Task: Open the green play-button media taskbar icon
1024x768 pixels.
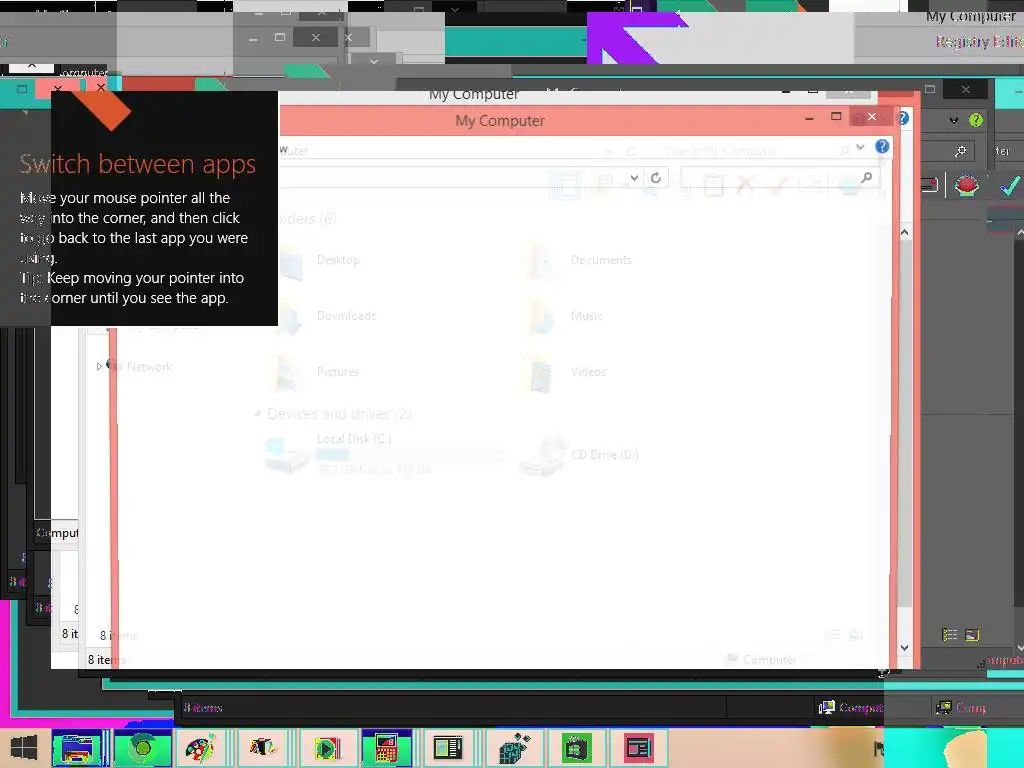Action: [x=327, y=748]
